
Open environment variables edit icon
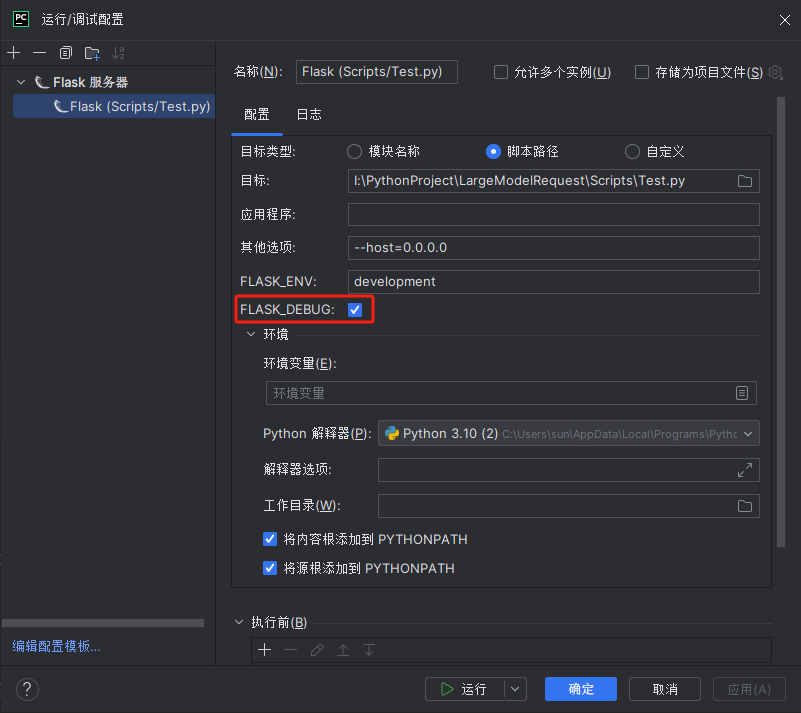[741, 393]
